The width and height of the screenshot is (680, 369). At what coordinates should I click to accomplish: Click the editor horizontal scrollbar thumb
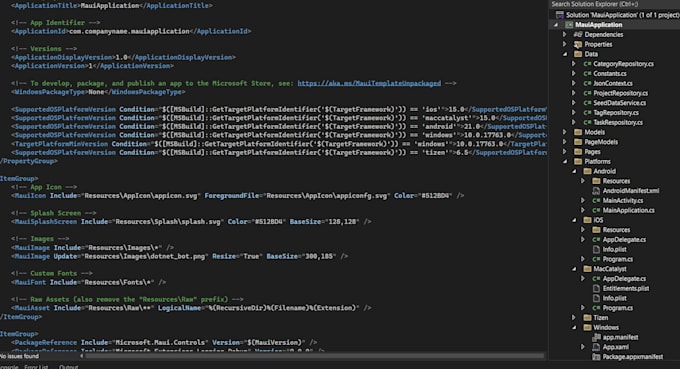pos(314,356)
